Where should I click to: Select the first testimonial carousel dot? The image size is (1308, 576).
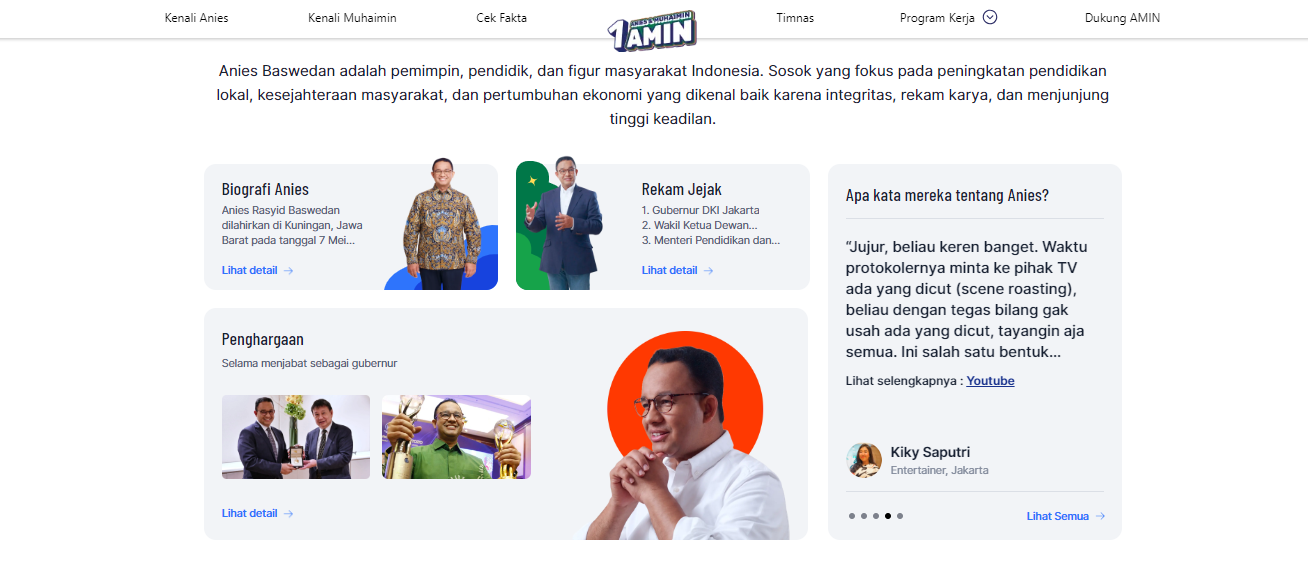(852, 516)
